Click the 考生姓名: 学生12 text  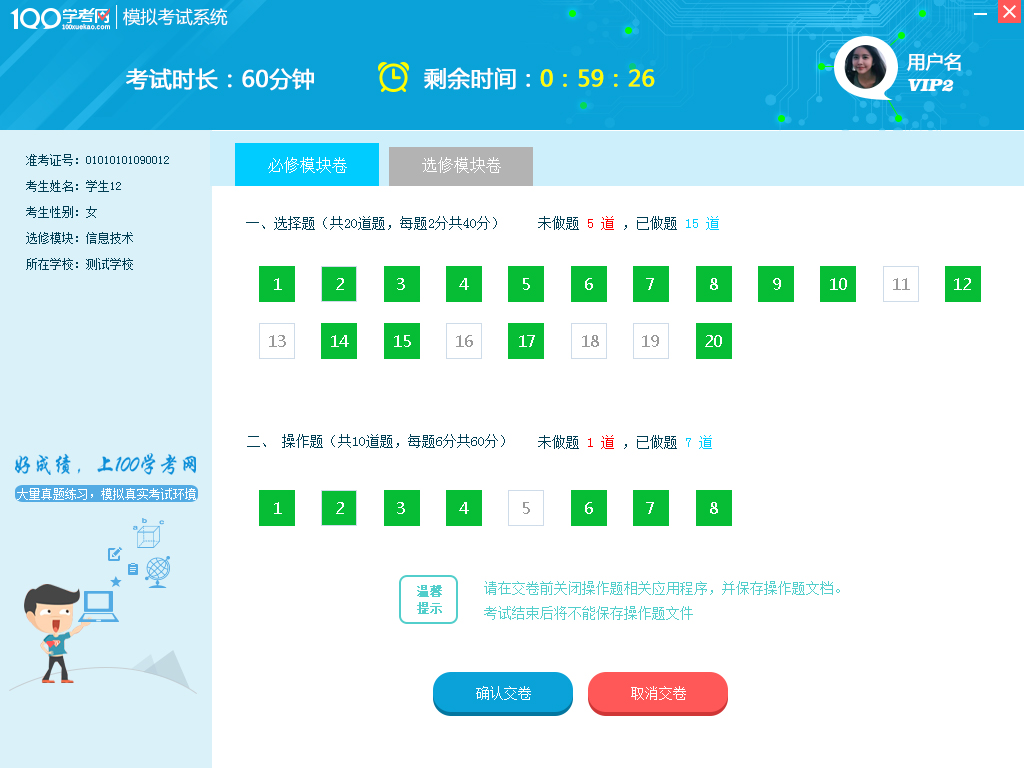point(73,186)
